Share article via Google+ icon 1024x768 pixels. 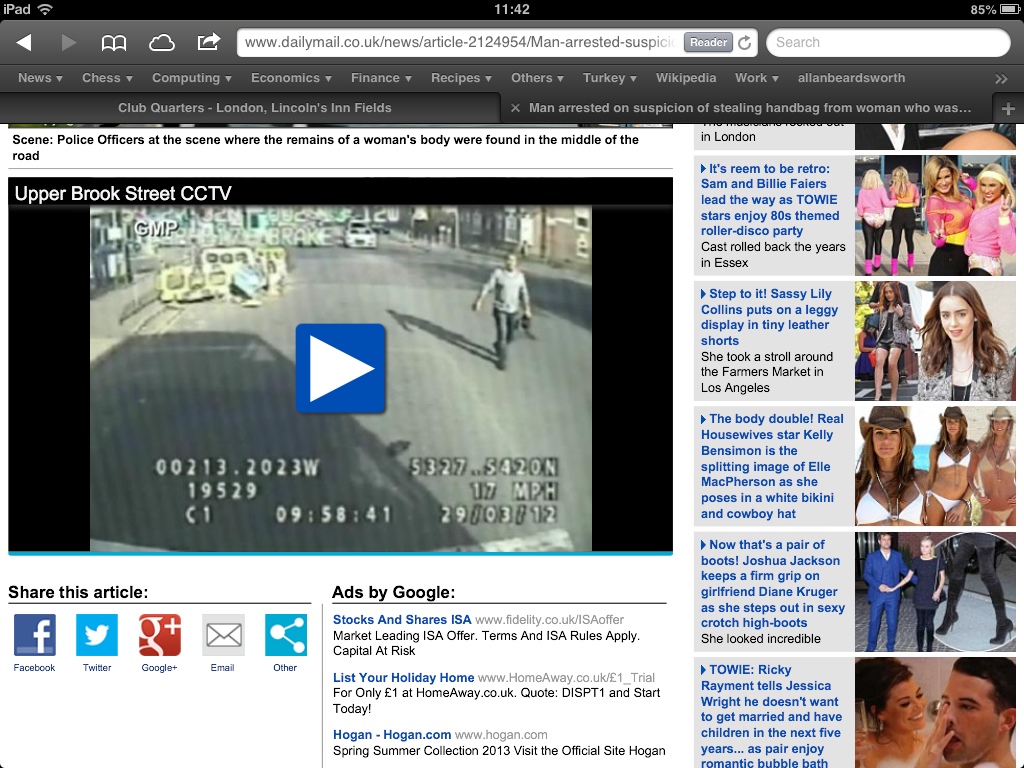coord(159,635)
